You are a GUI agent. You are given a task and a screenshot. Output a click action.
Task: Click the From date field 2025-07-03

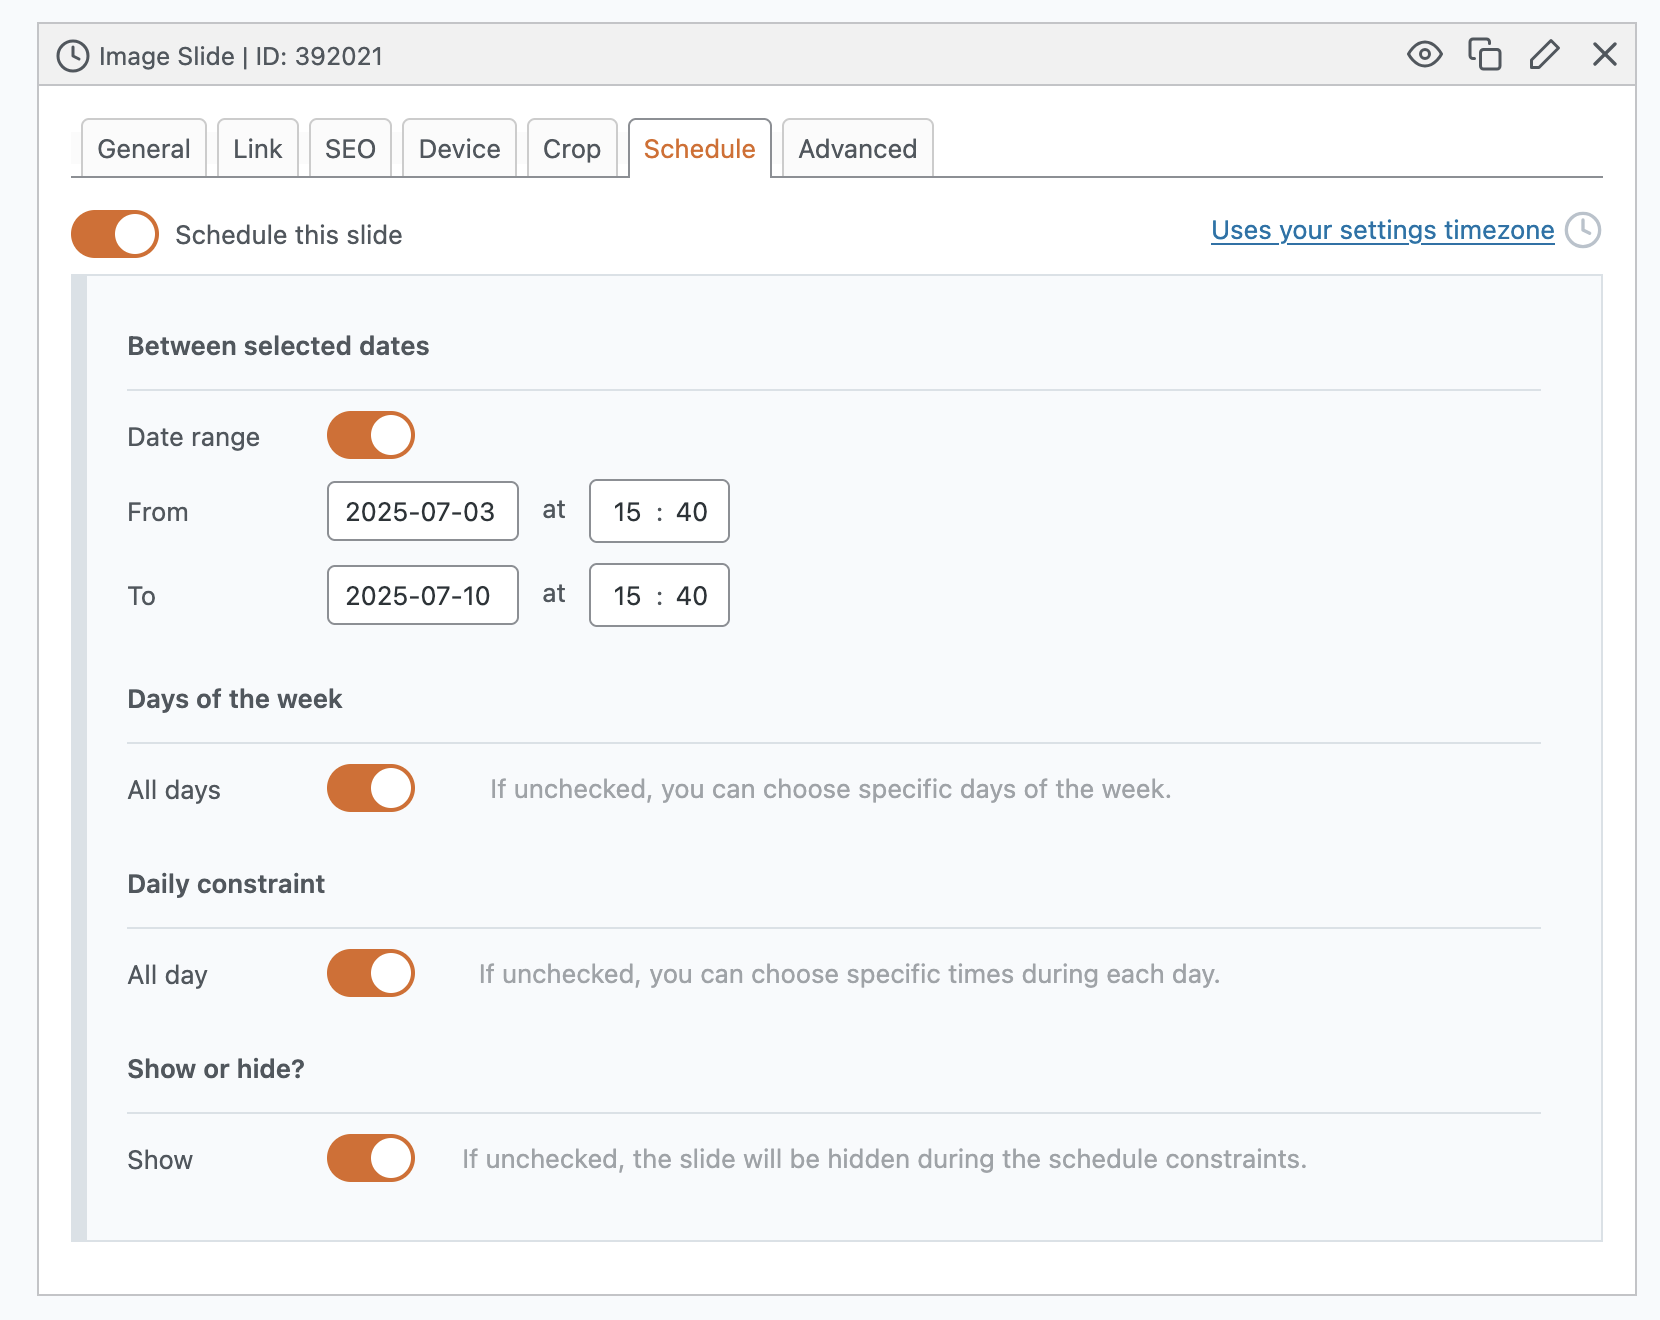pos(422,512)
